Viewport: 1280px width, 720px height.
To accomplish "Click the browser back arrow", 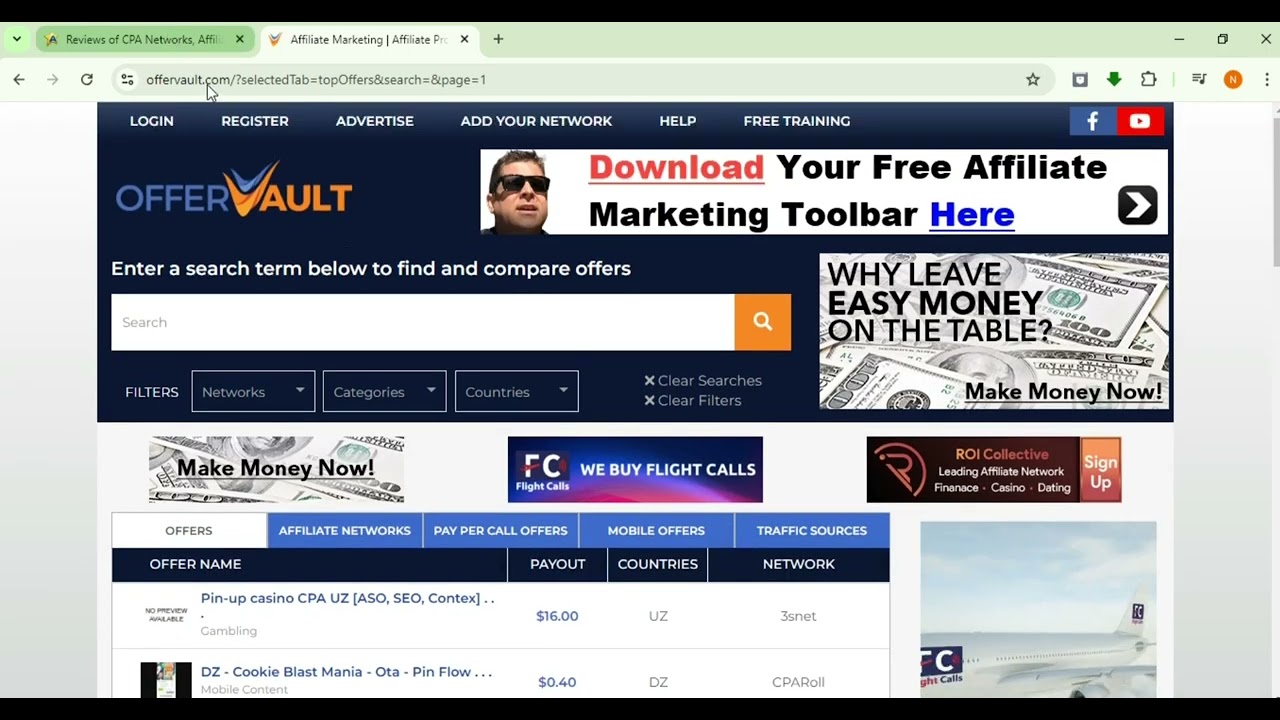I will 19,80.
